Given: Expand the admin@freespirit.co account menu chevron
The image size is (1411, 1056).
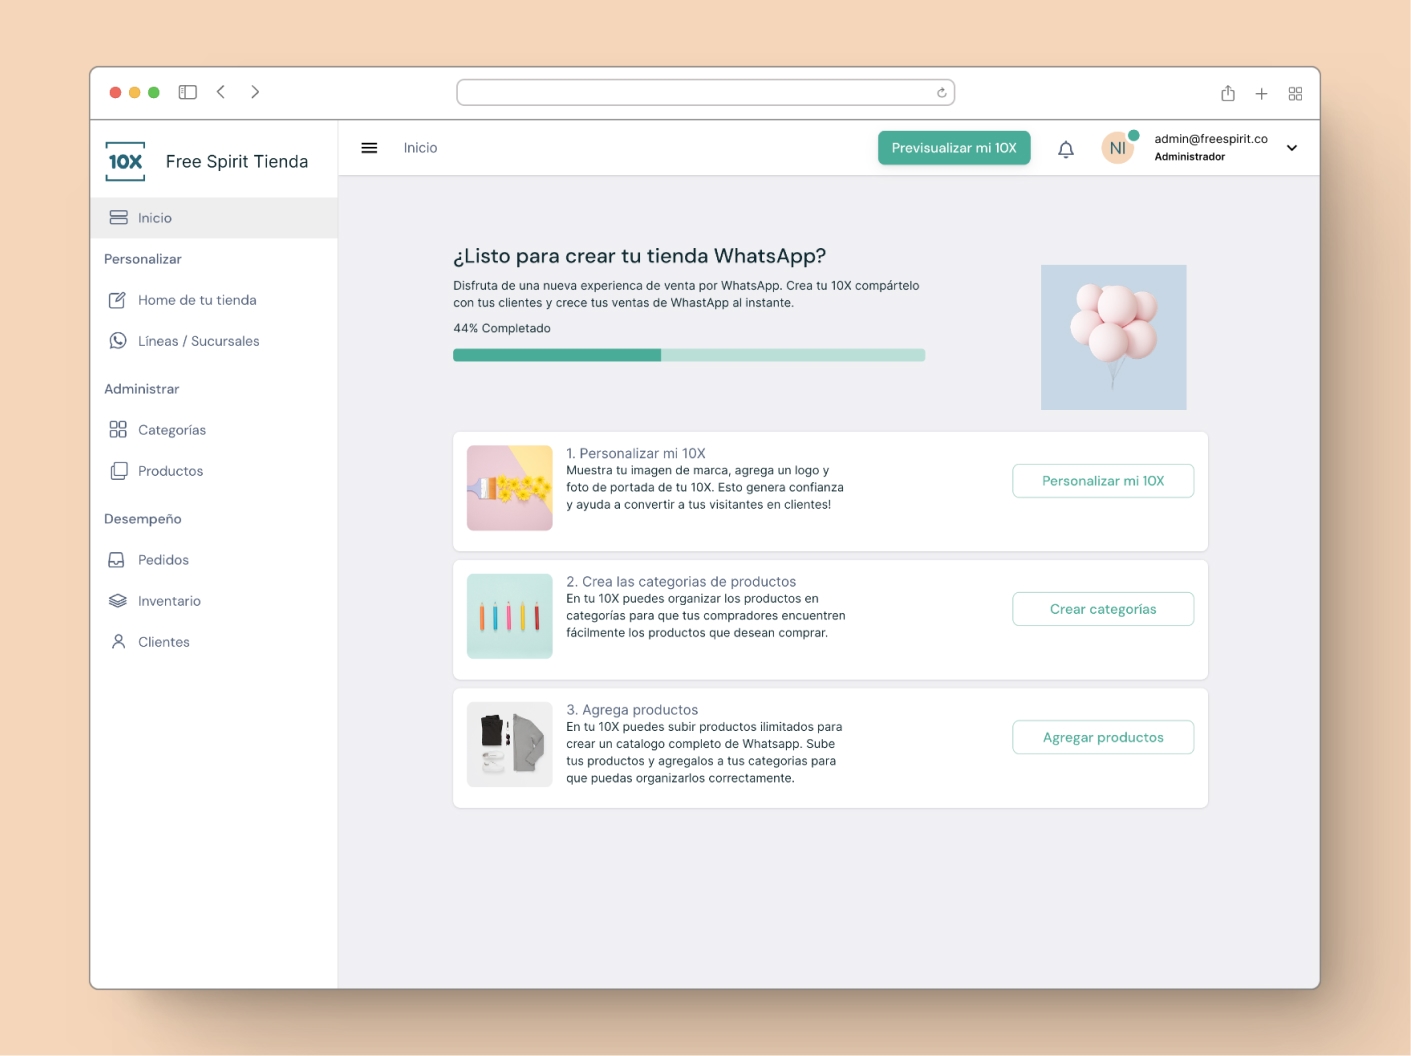Looking at the screenshot, I should pos(1292,147).
